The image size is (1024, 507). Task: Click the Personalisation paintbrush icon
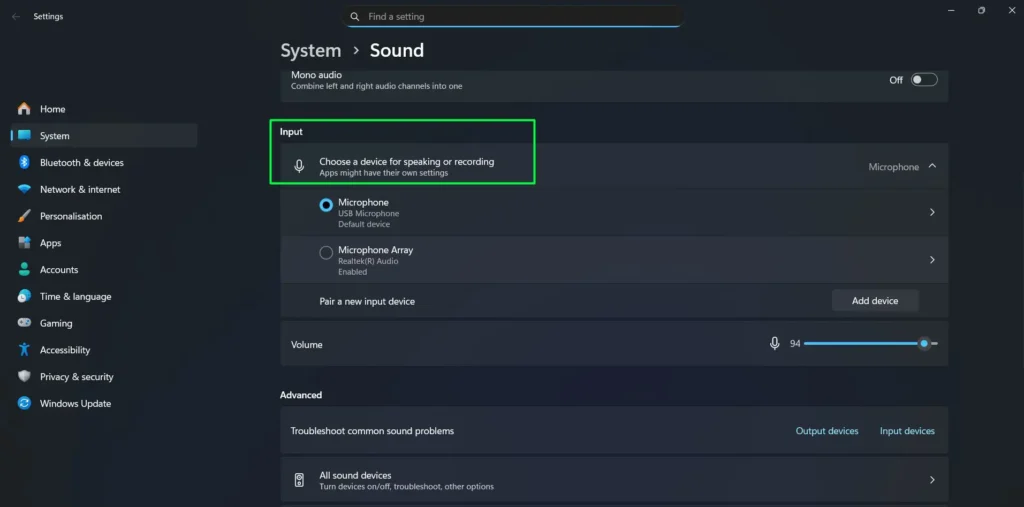[24, 216]
